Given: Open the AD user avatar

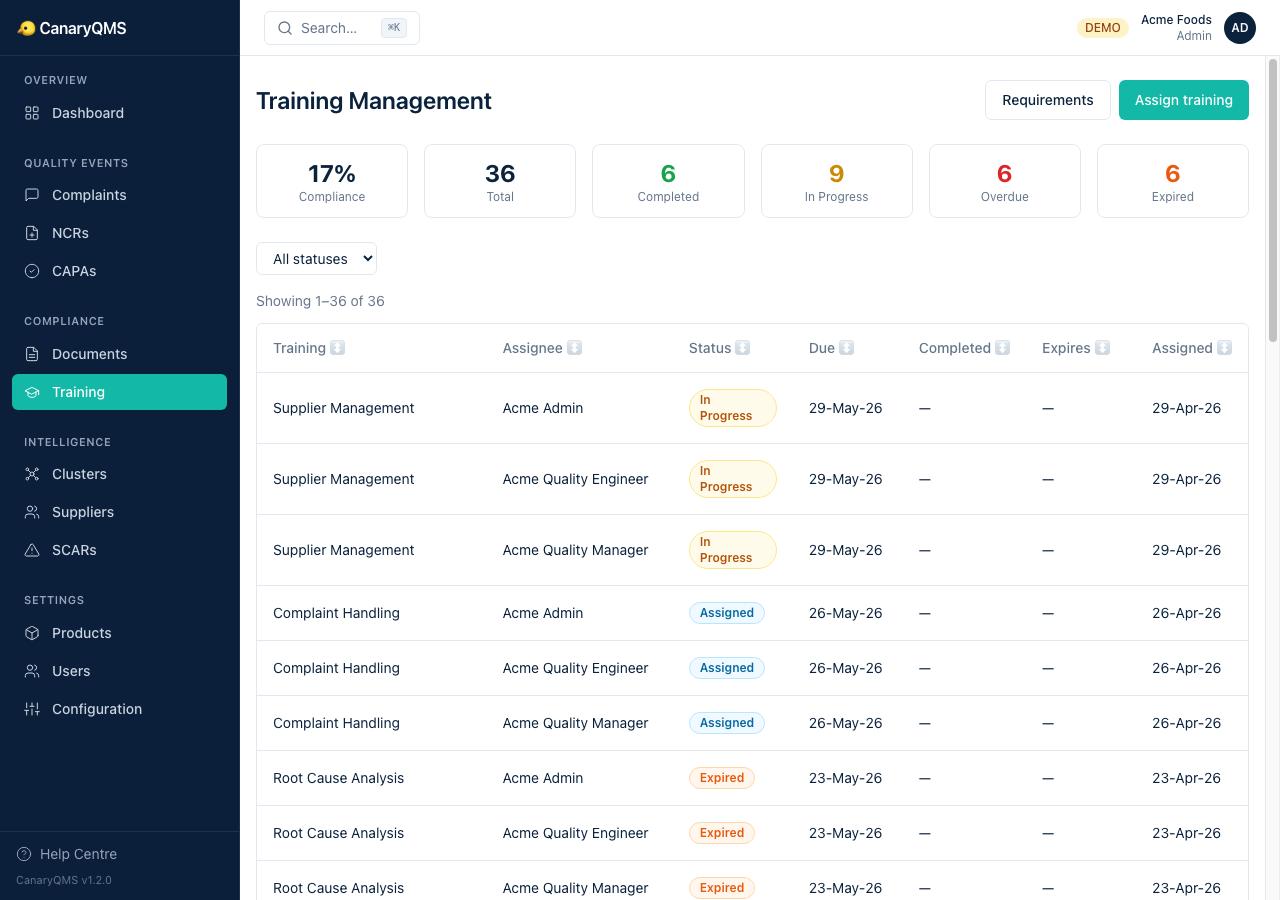Looking at the screenshot, I should tap(1240, 28).
